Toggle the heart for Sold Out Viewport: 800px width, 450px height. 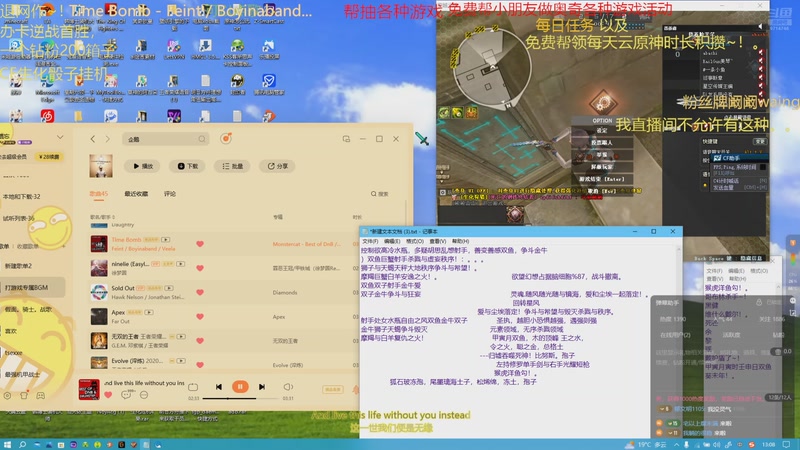click(200, 292)
